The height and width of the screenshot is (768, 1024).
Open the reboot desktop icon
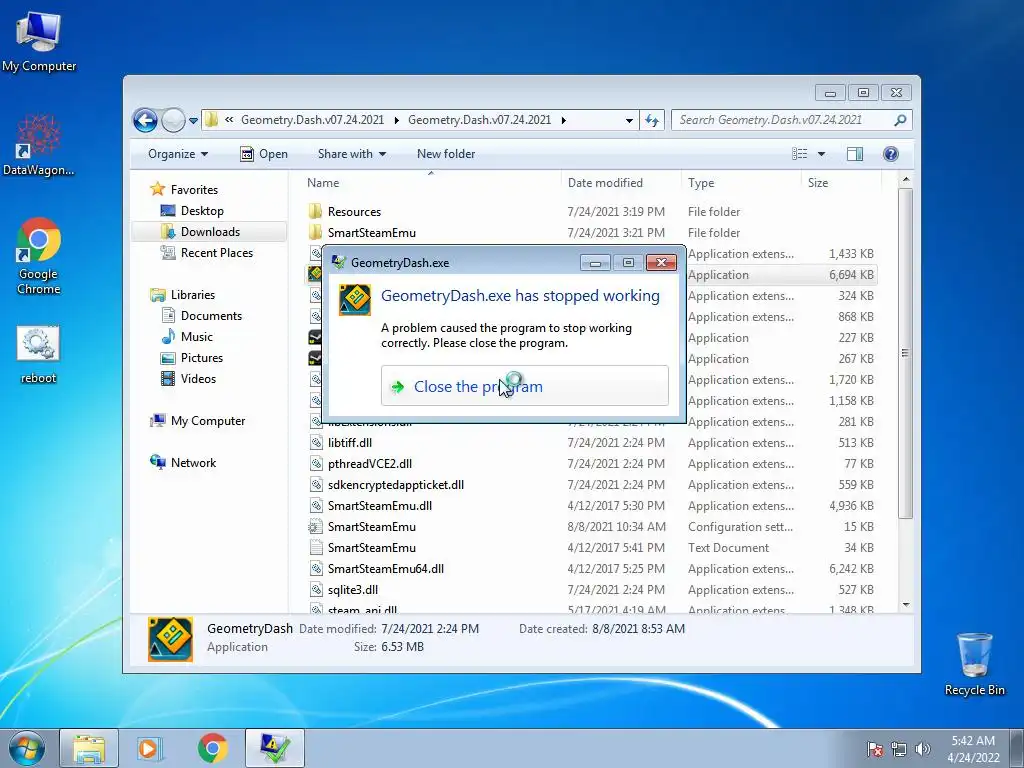tap(39, 355)
